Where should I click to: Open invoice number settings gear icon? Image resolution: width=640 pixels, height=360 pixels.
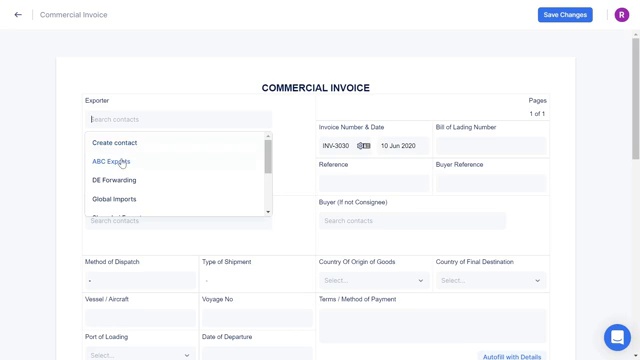tap(360, 146)
